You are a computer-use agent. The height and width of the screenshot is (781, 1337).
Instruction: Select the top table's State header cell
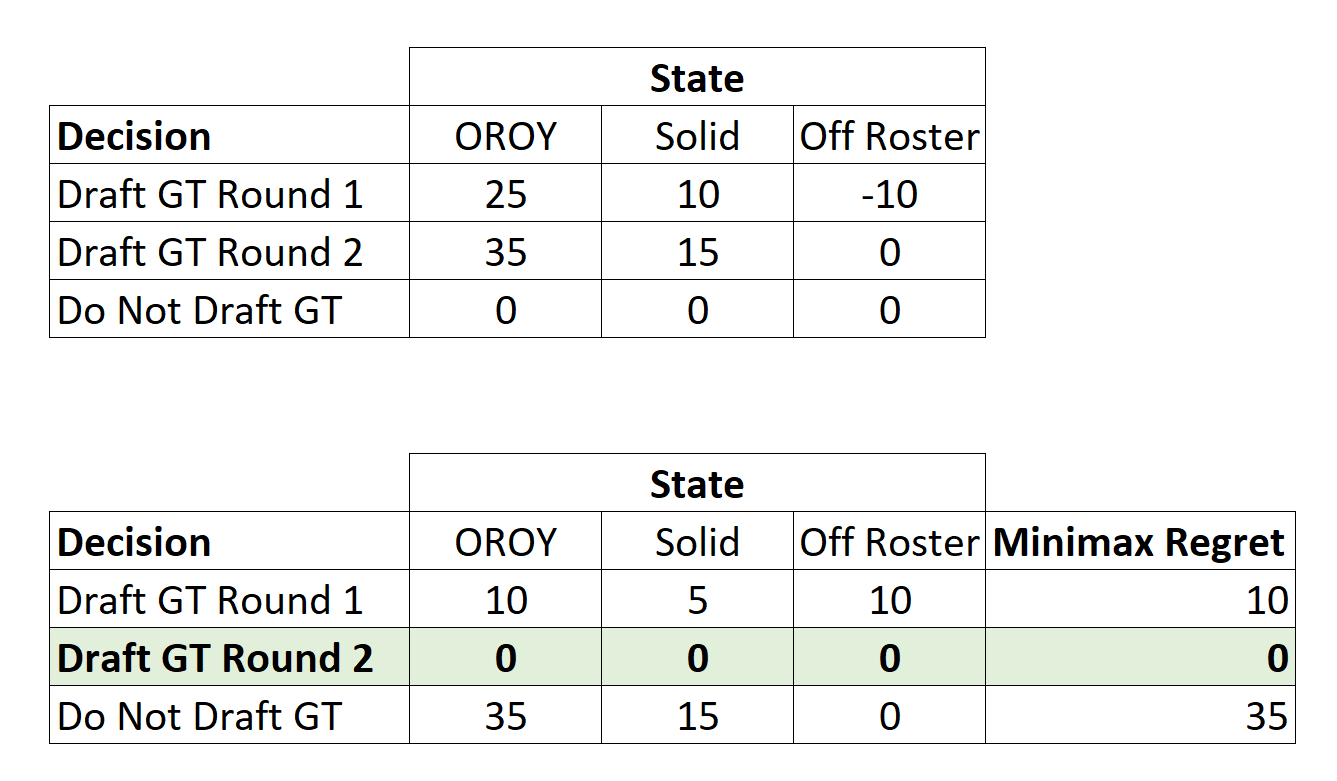tap(697, 77)
